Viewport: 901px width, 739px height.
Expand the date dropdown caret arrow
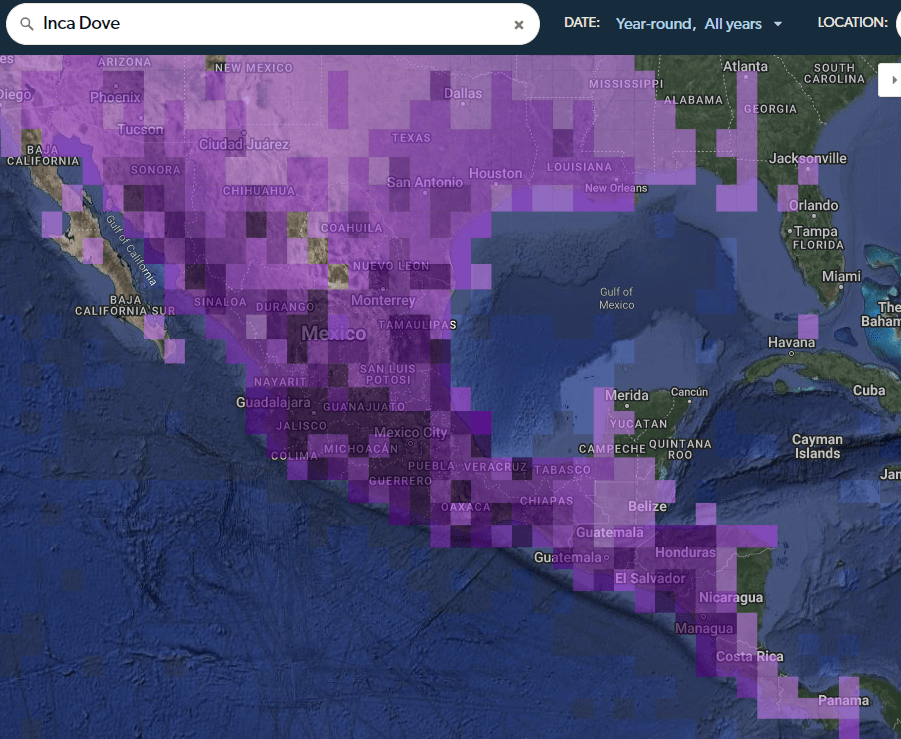[778, 24]
